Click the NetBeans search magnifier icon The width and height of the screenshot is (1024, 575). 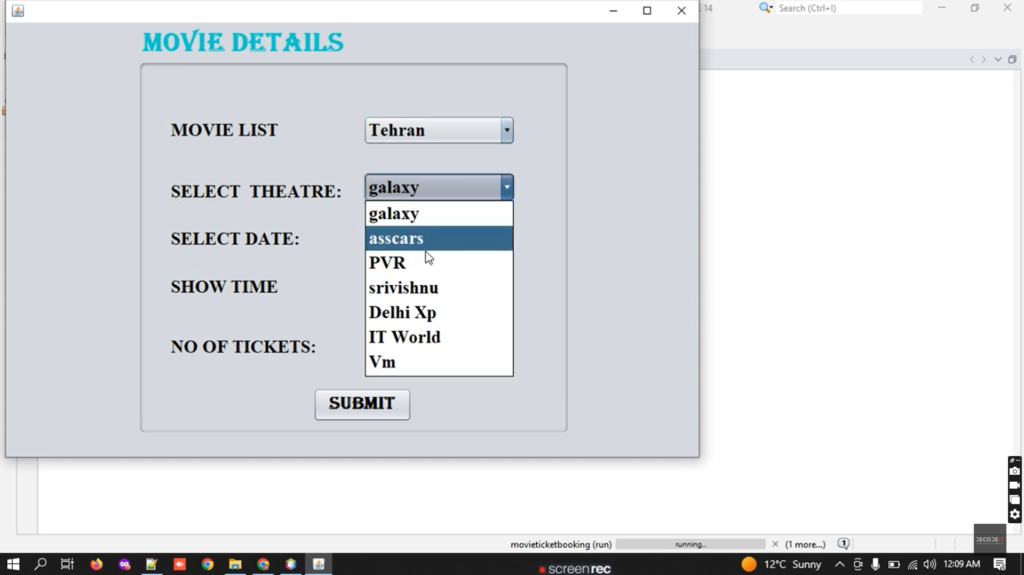coord(765,8)
